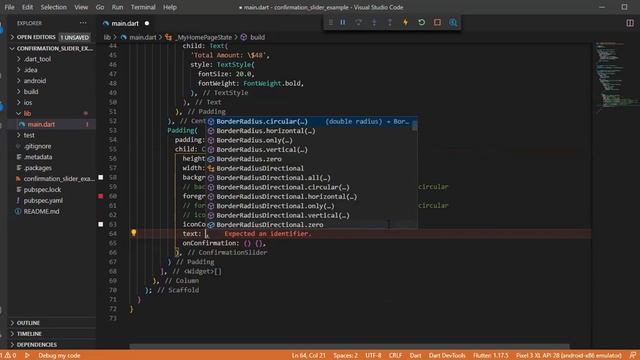Open the Help menu
The image size is (640, 360).
(x=170, y=7)
